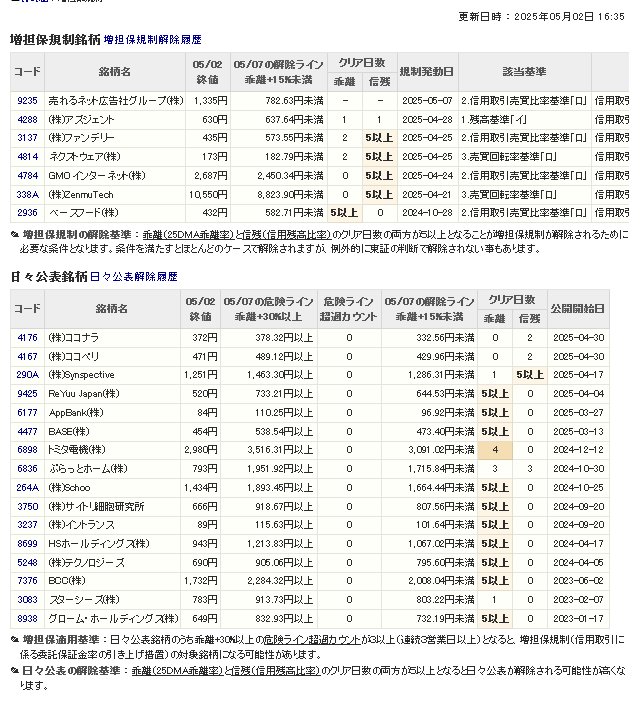634x706 pixels.
Task: Click 乖離(25DMA乖離率) link in 増担保規制の解除基準 note
Action: click(x=188, y=235)
